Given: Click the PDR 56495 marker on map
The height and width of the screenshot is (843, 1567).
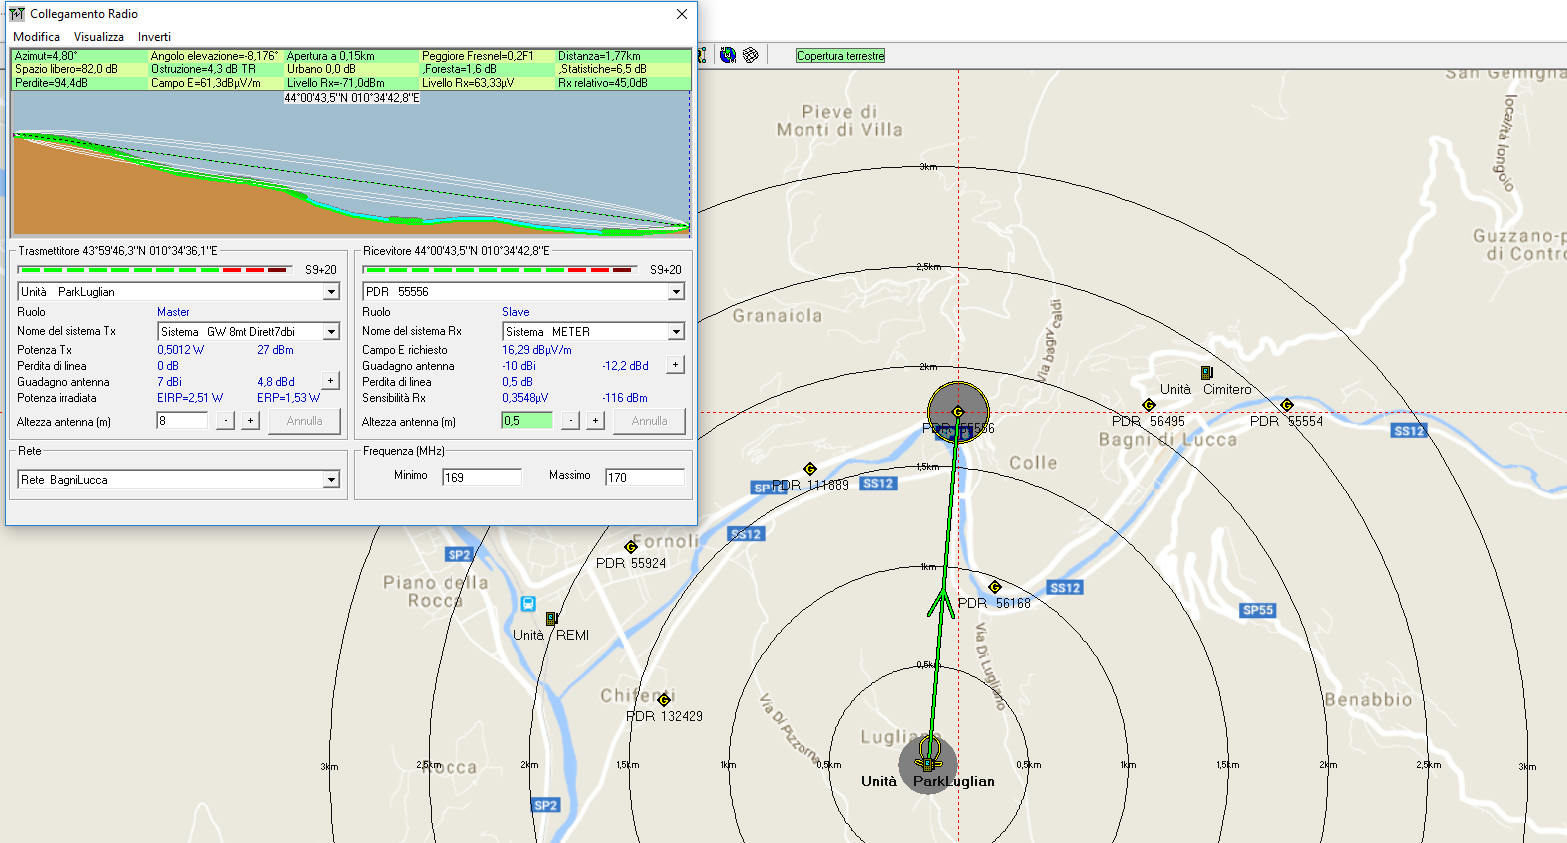Looking at the screenshot, I should pyautogui.click(x=1149, y=405).
